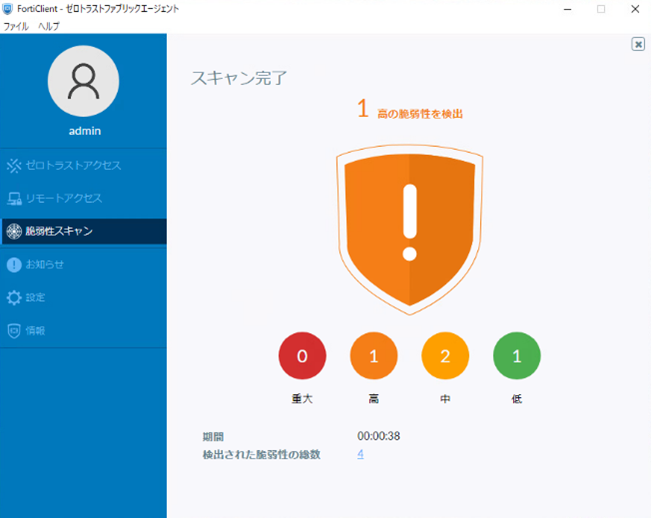
Task: Click the 脆弱性スキャン radar icon
Action: [x=14, y=231]
